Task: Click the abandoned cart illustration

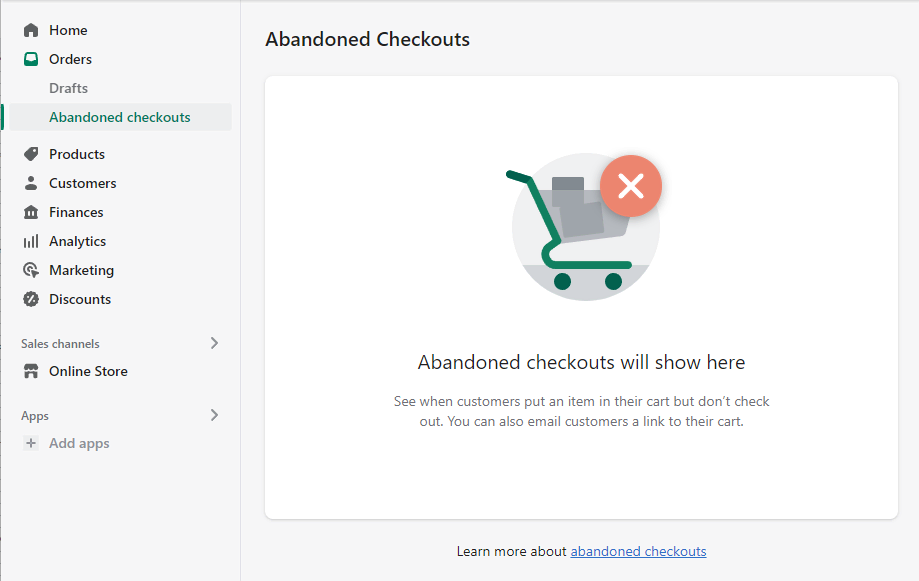Action: 582,228
